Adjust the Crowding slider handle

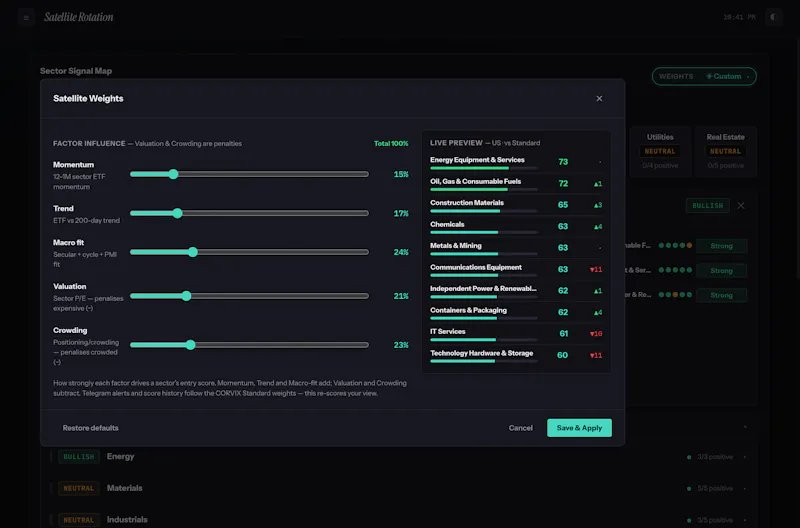point(190,345)
